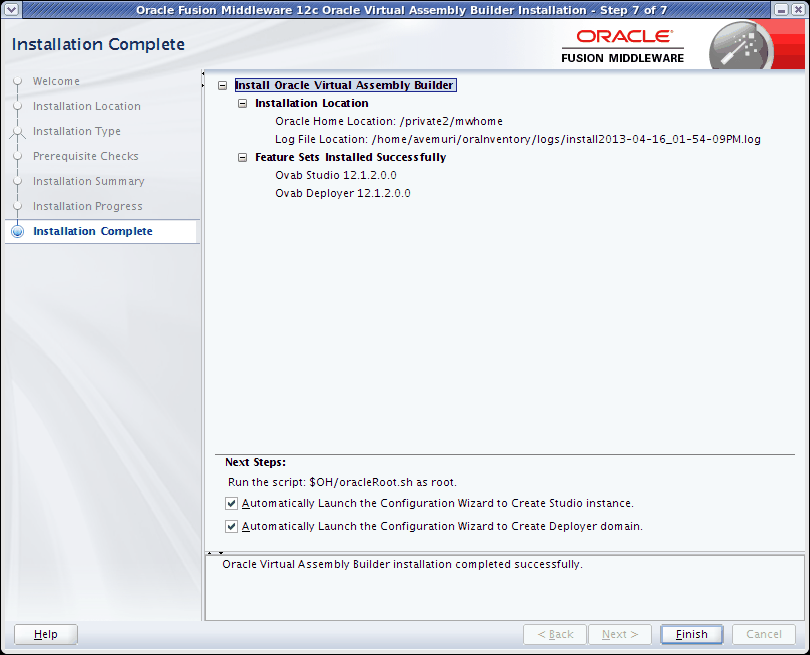Close the installer window
Viewport: 810px width, 655px height.
[798, 9]
